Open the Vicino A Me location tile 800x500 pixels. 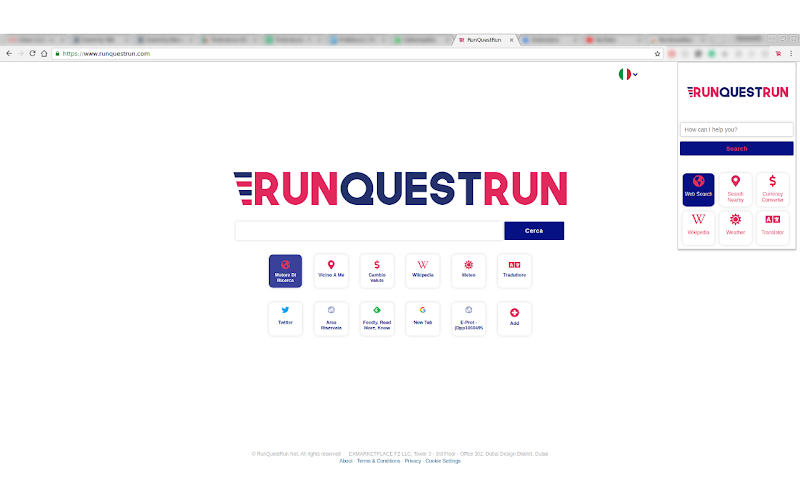pos(331,271)
